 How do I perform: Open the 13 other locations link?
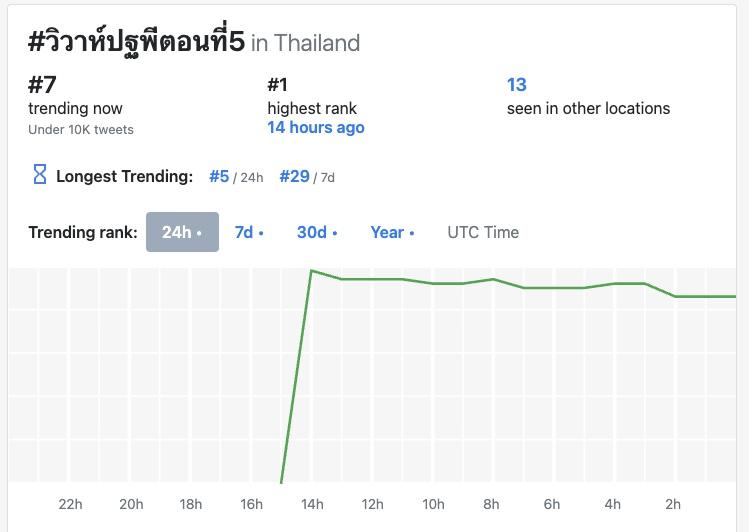coord(517,85)
